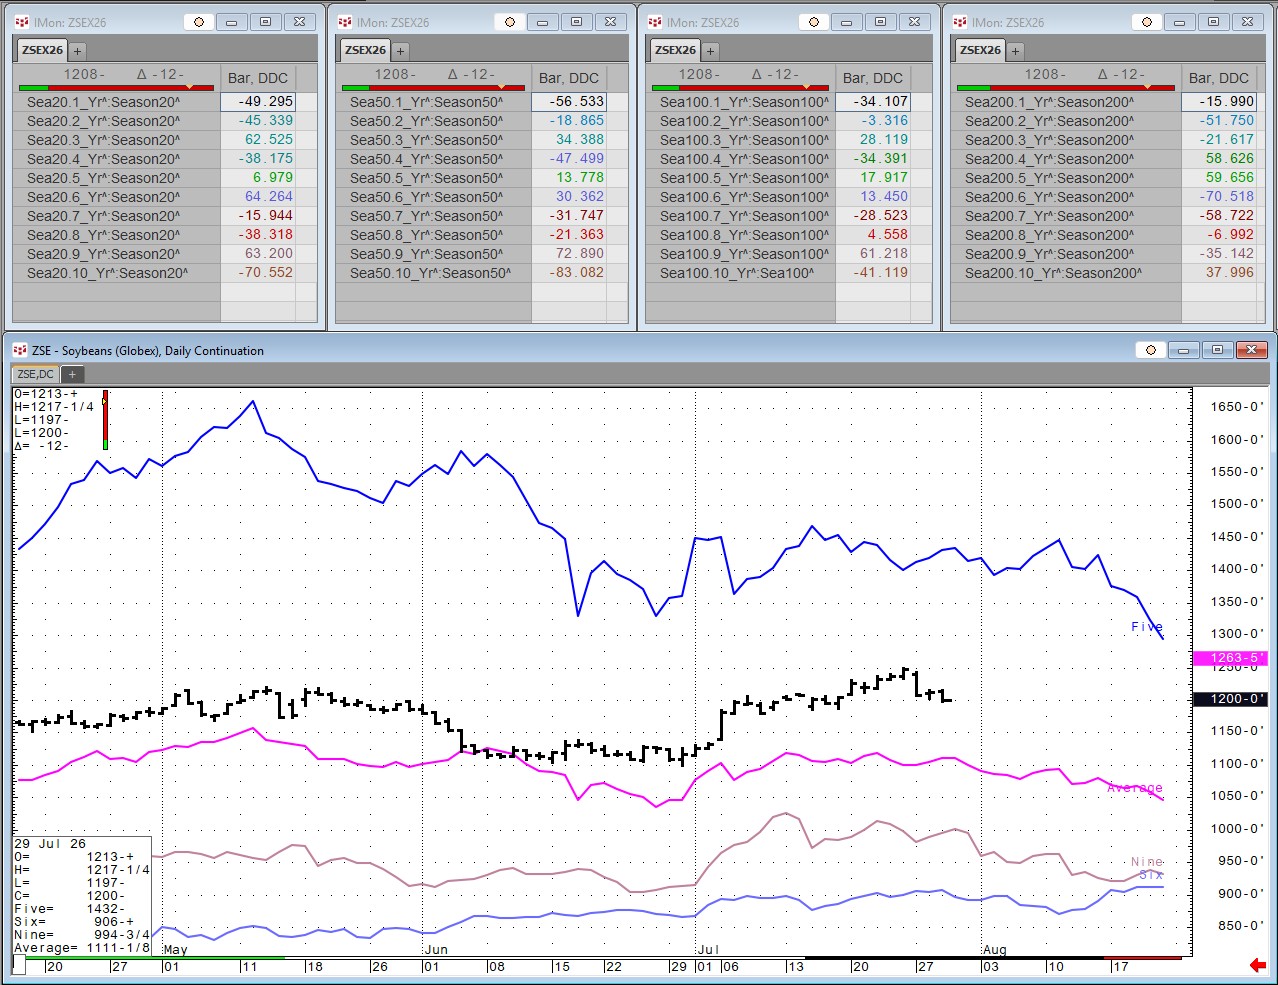Click the 64.264 value in Season20 monitor
Screen dimensions: 1278x985
[268, 197]
